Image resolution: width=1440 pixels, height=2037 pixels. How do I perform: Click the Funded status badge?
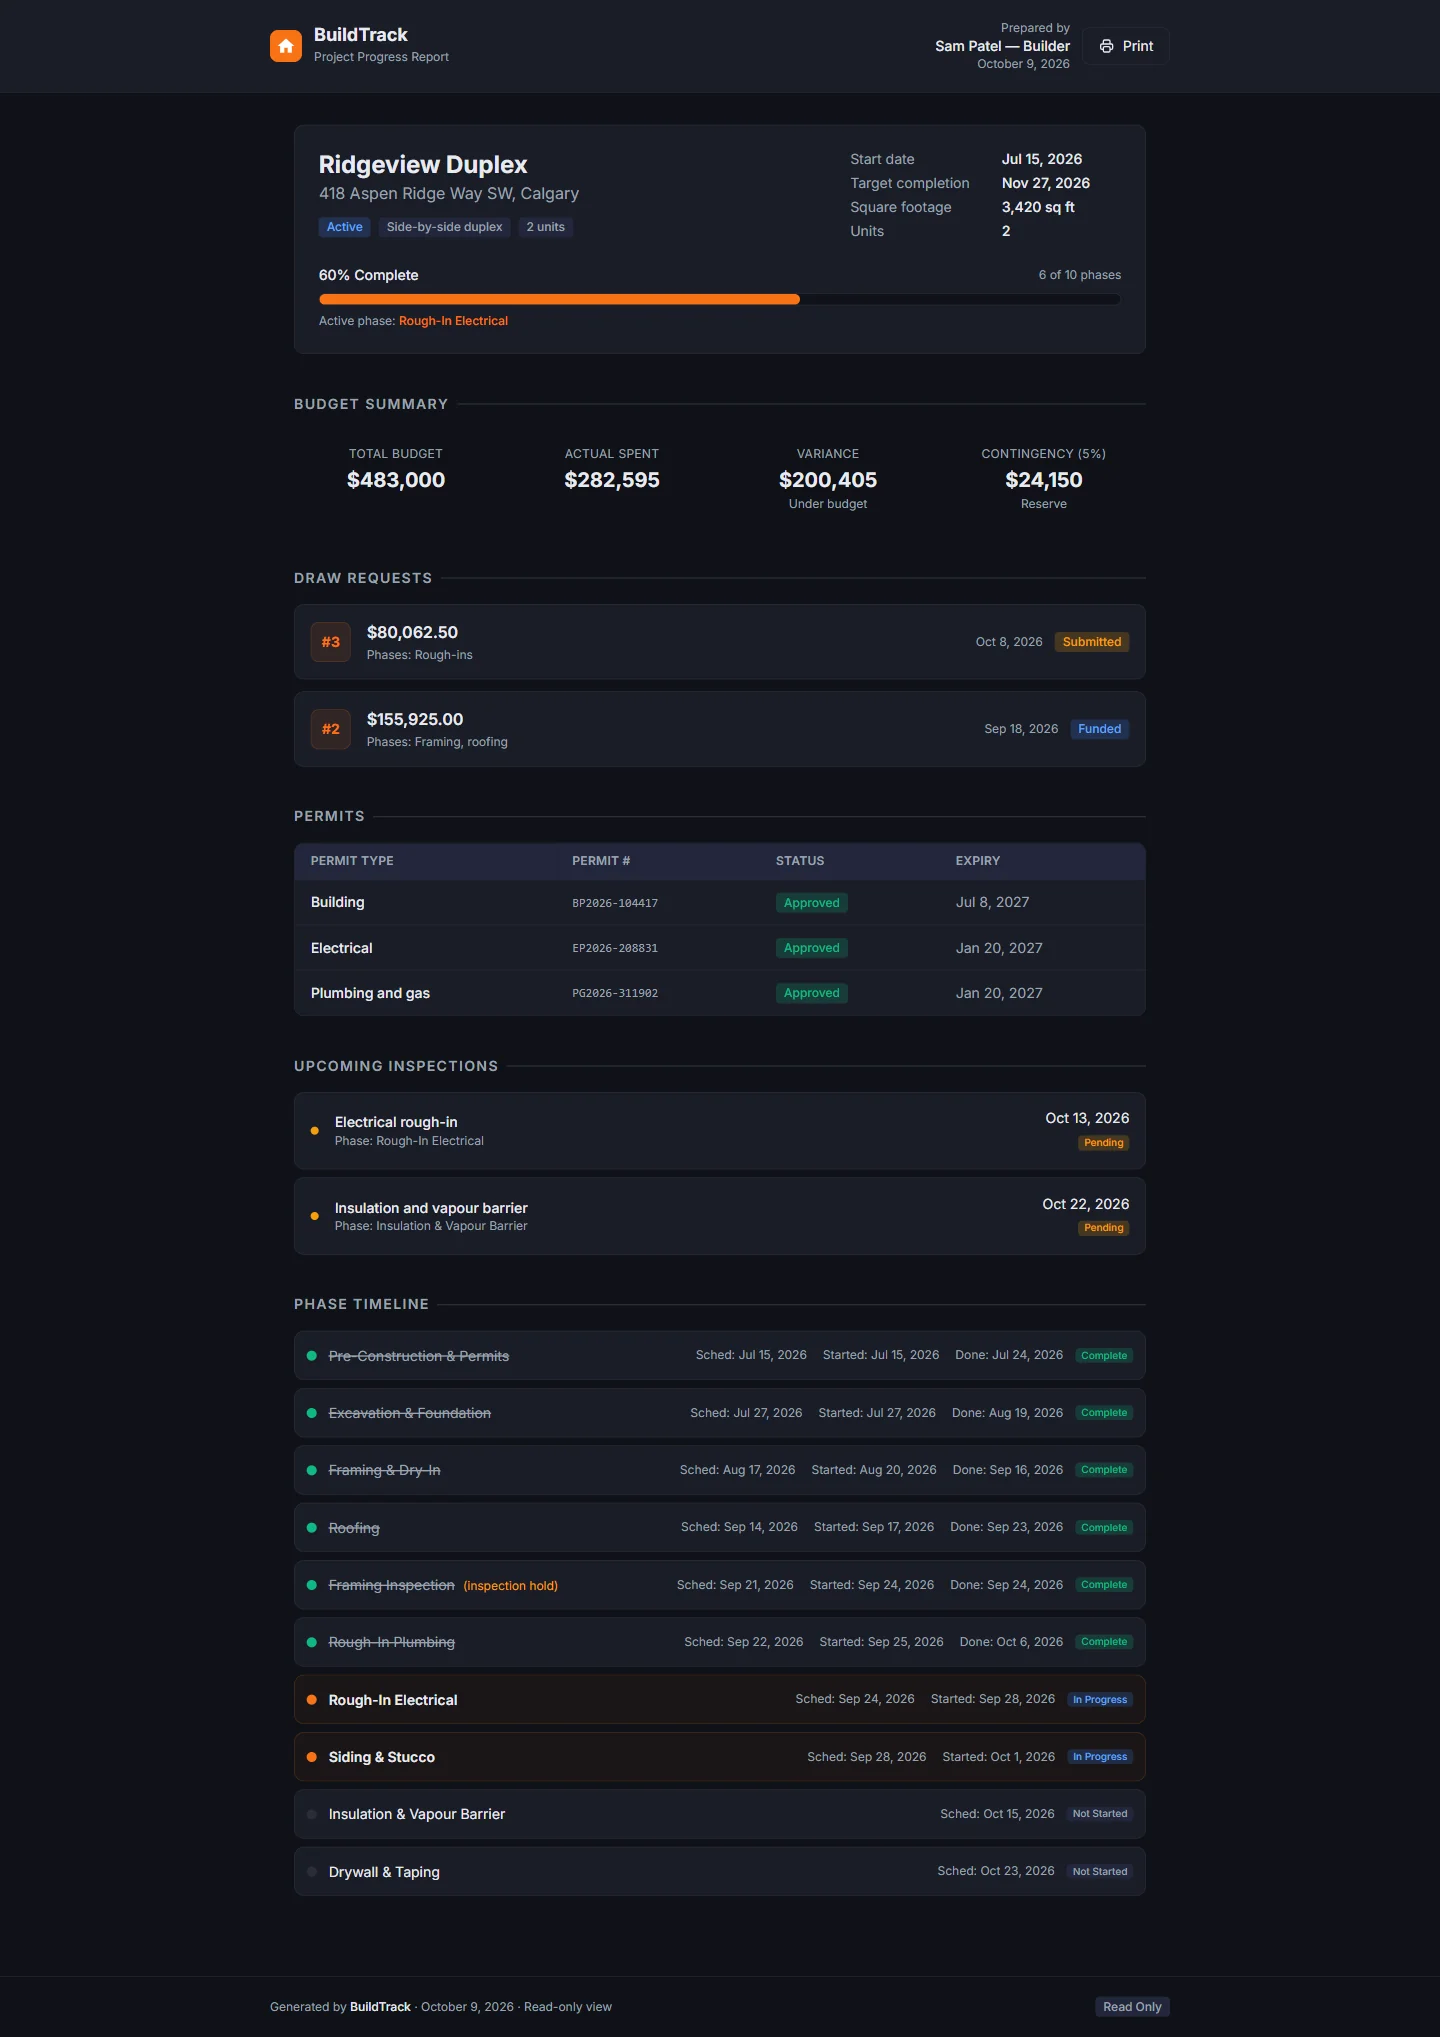coord(1100,729)
